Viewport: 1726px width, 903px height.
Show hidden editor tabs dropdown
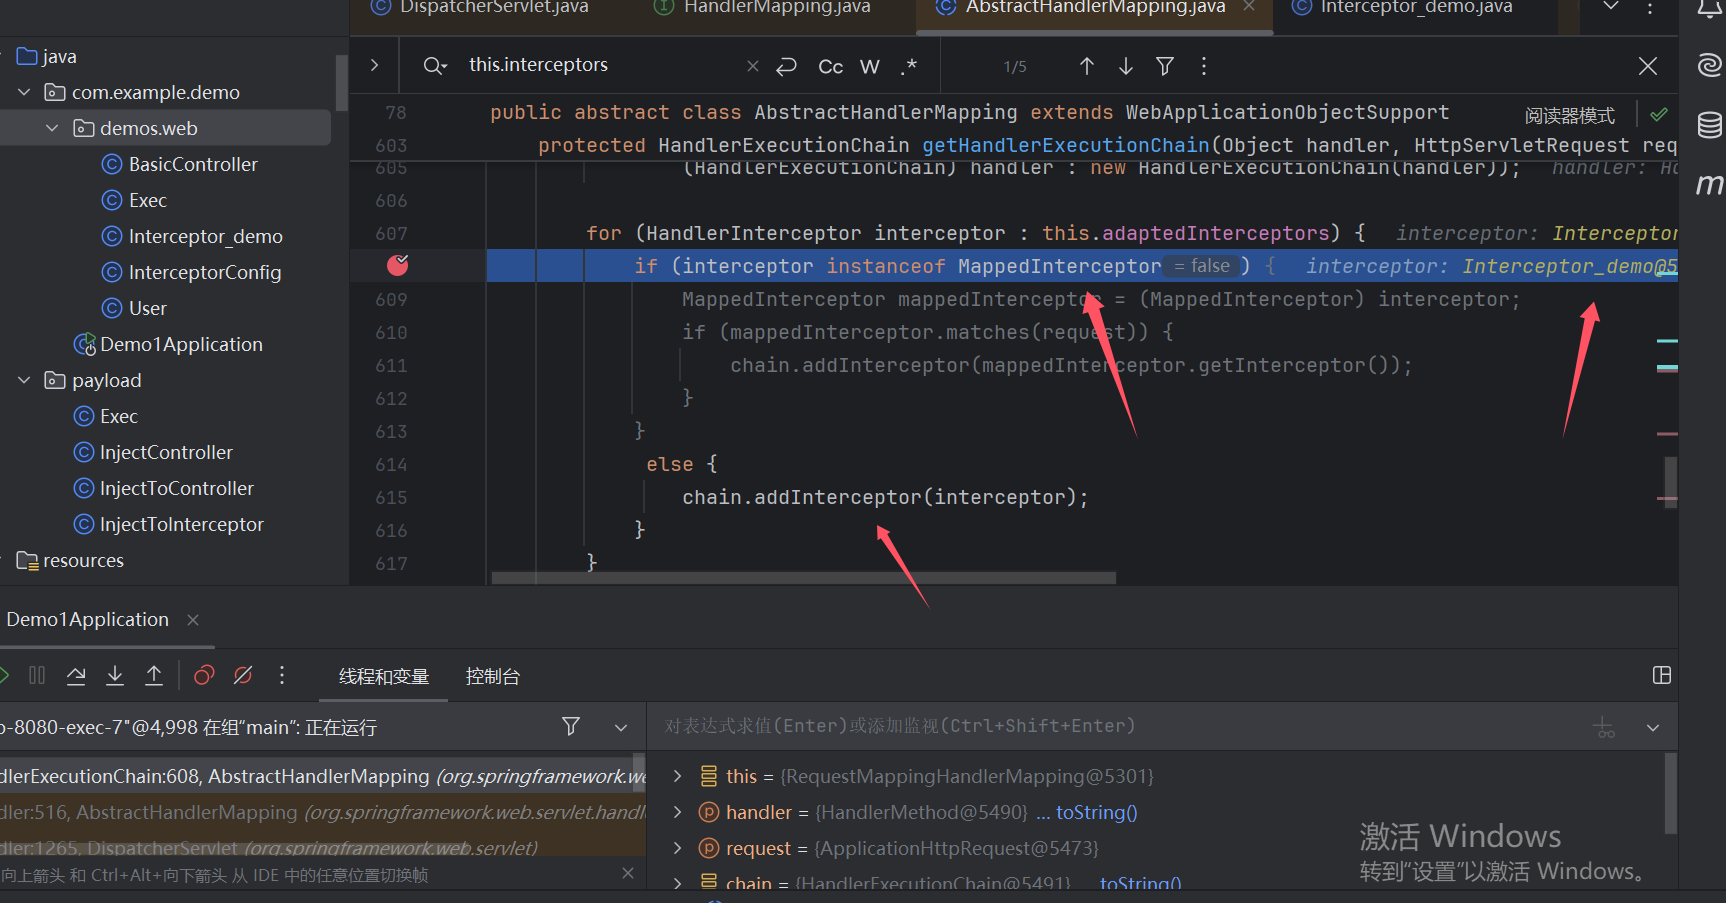coord(1611,7)
